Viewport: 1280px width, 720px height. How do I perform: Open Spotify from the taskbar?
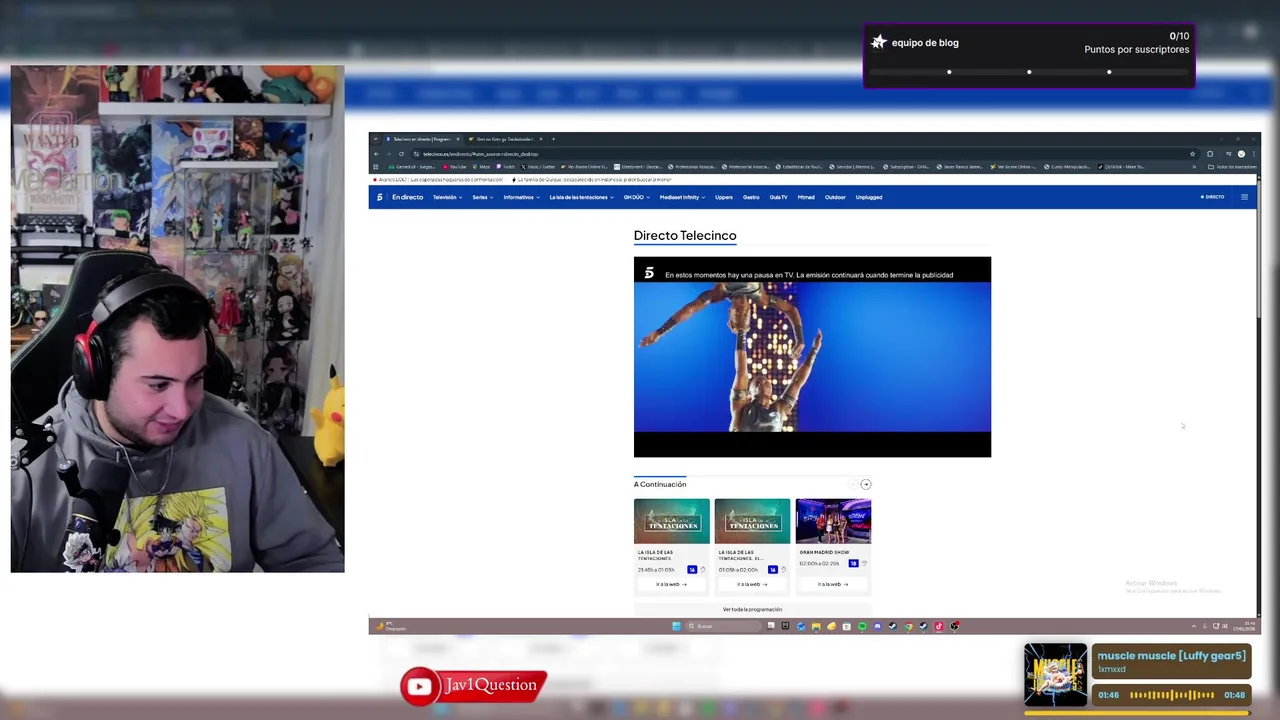pos(862,626)
